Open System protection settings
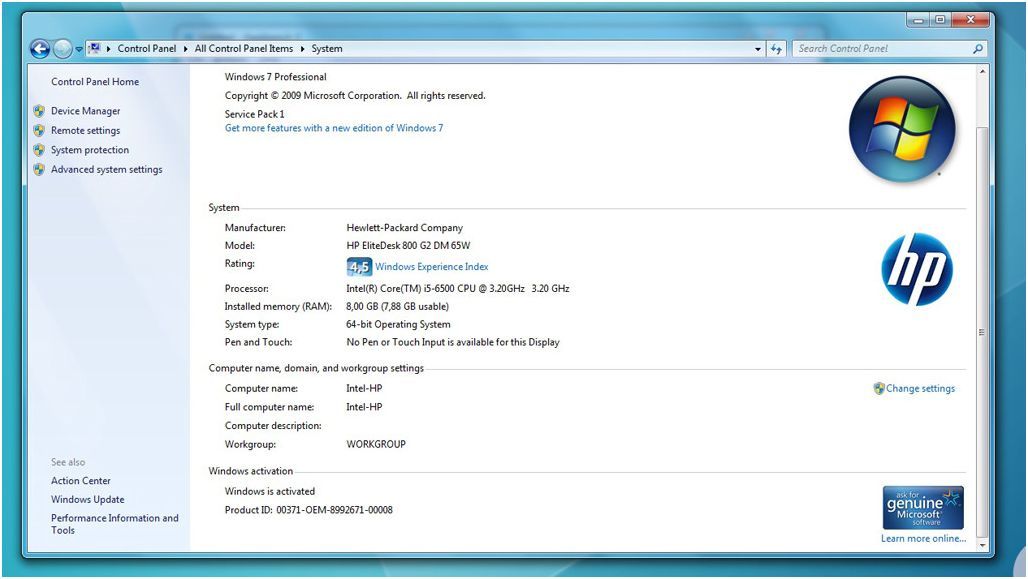This screenshot has height=579, width=1028. [89, 150]
